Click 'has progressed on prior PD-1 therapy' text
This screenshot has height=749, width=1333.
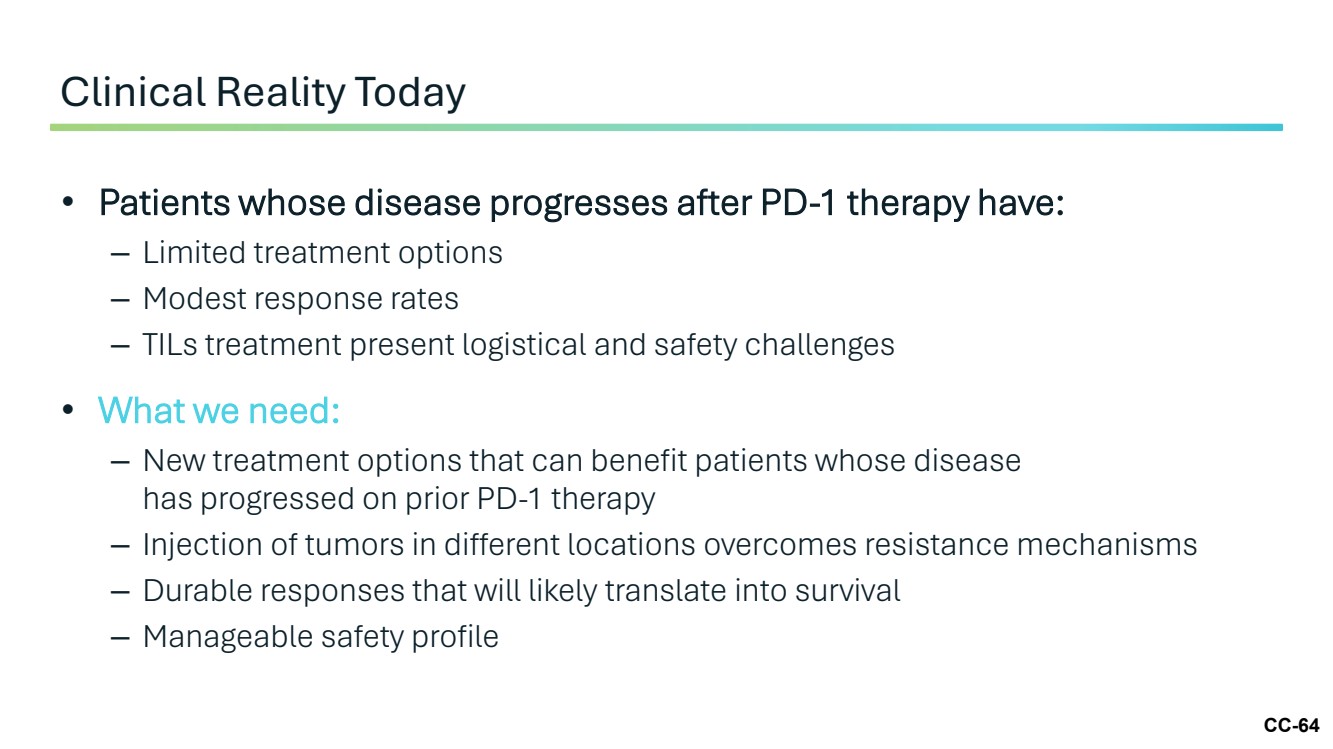[399, 498]
